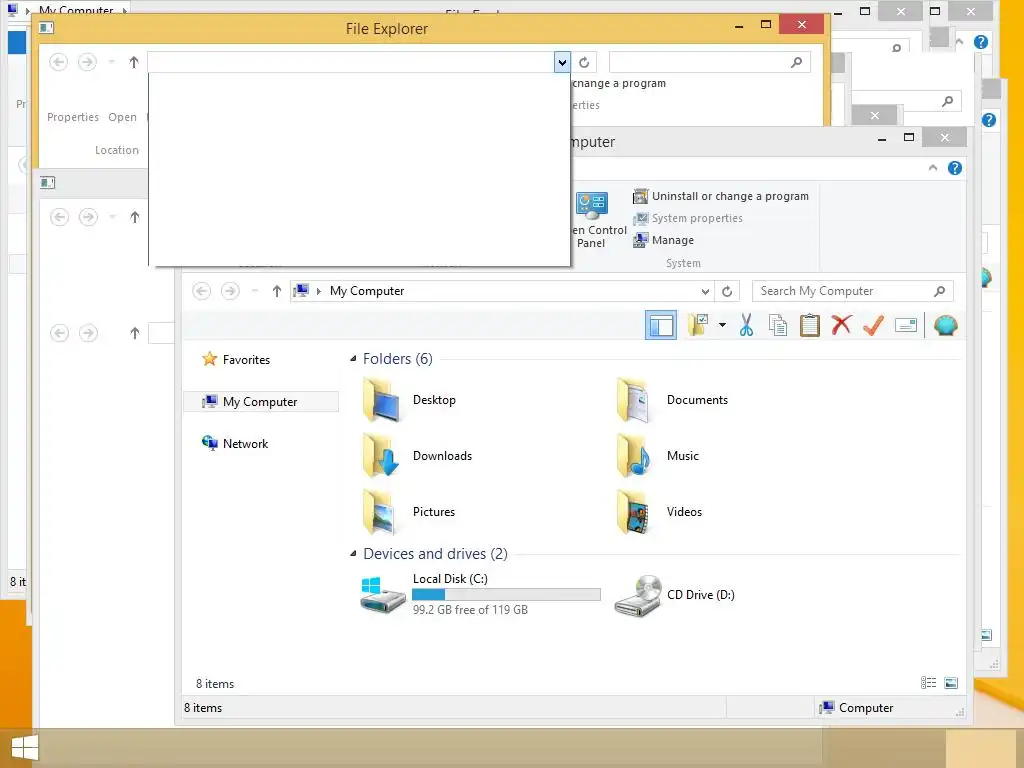
Task: Open the folder options toolbar icon
Action: 697,325
